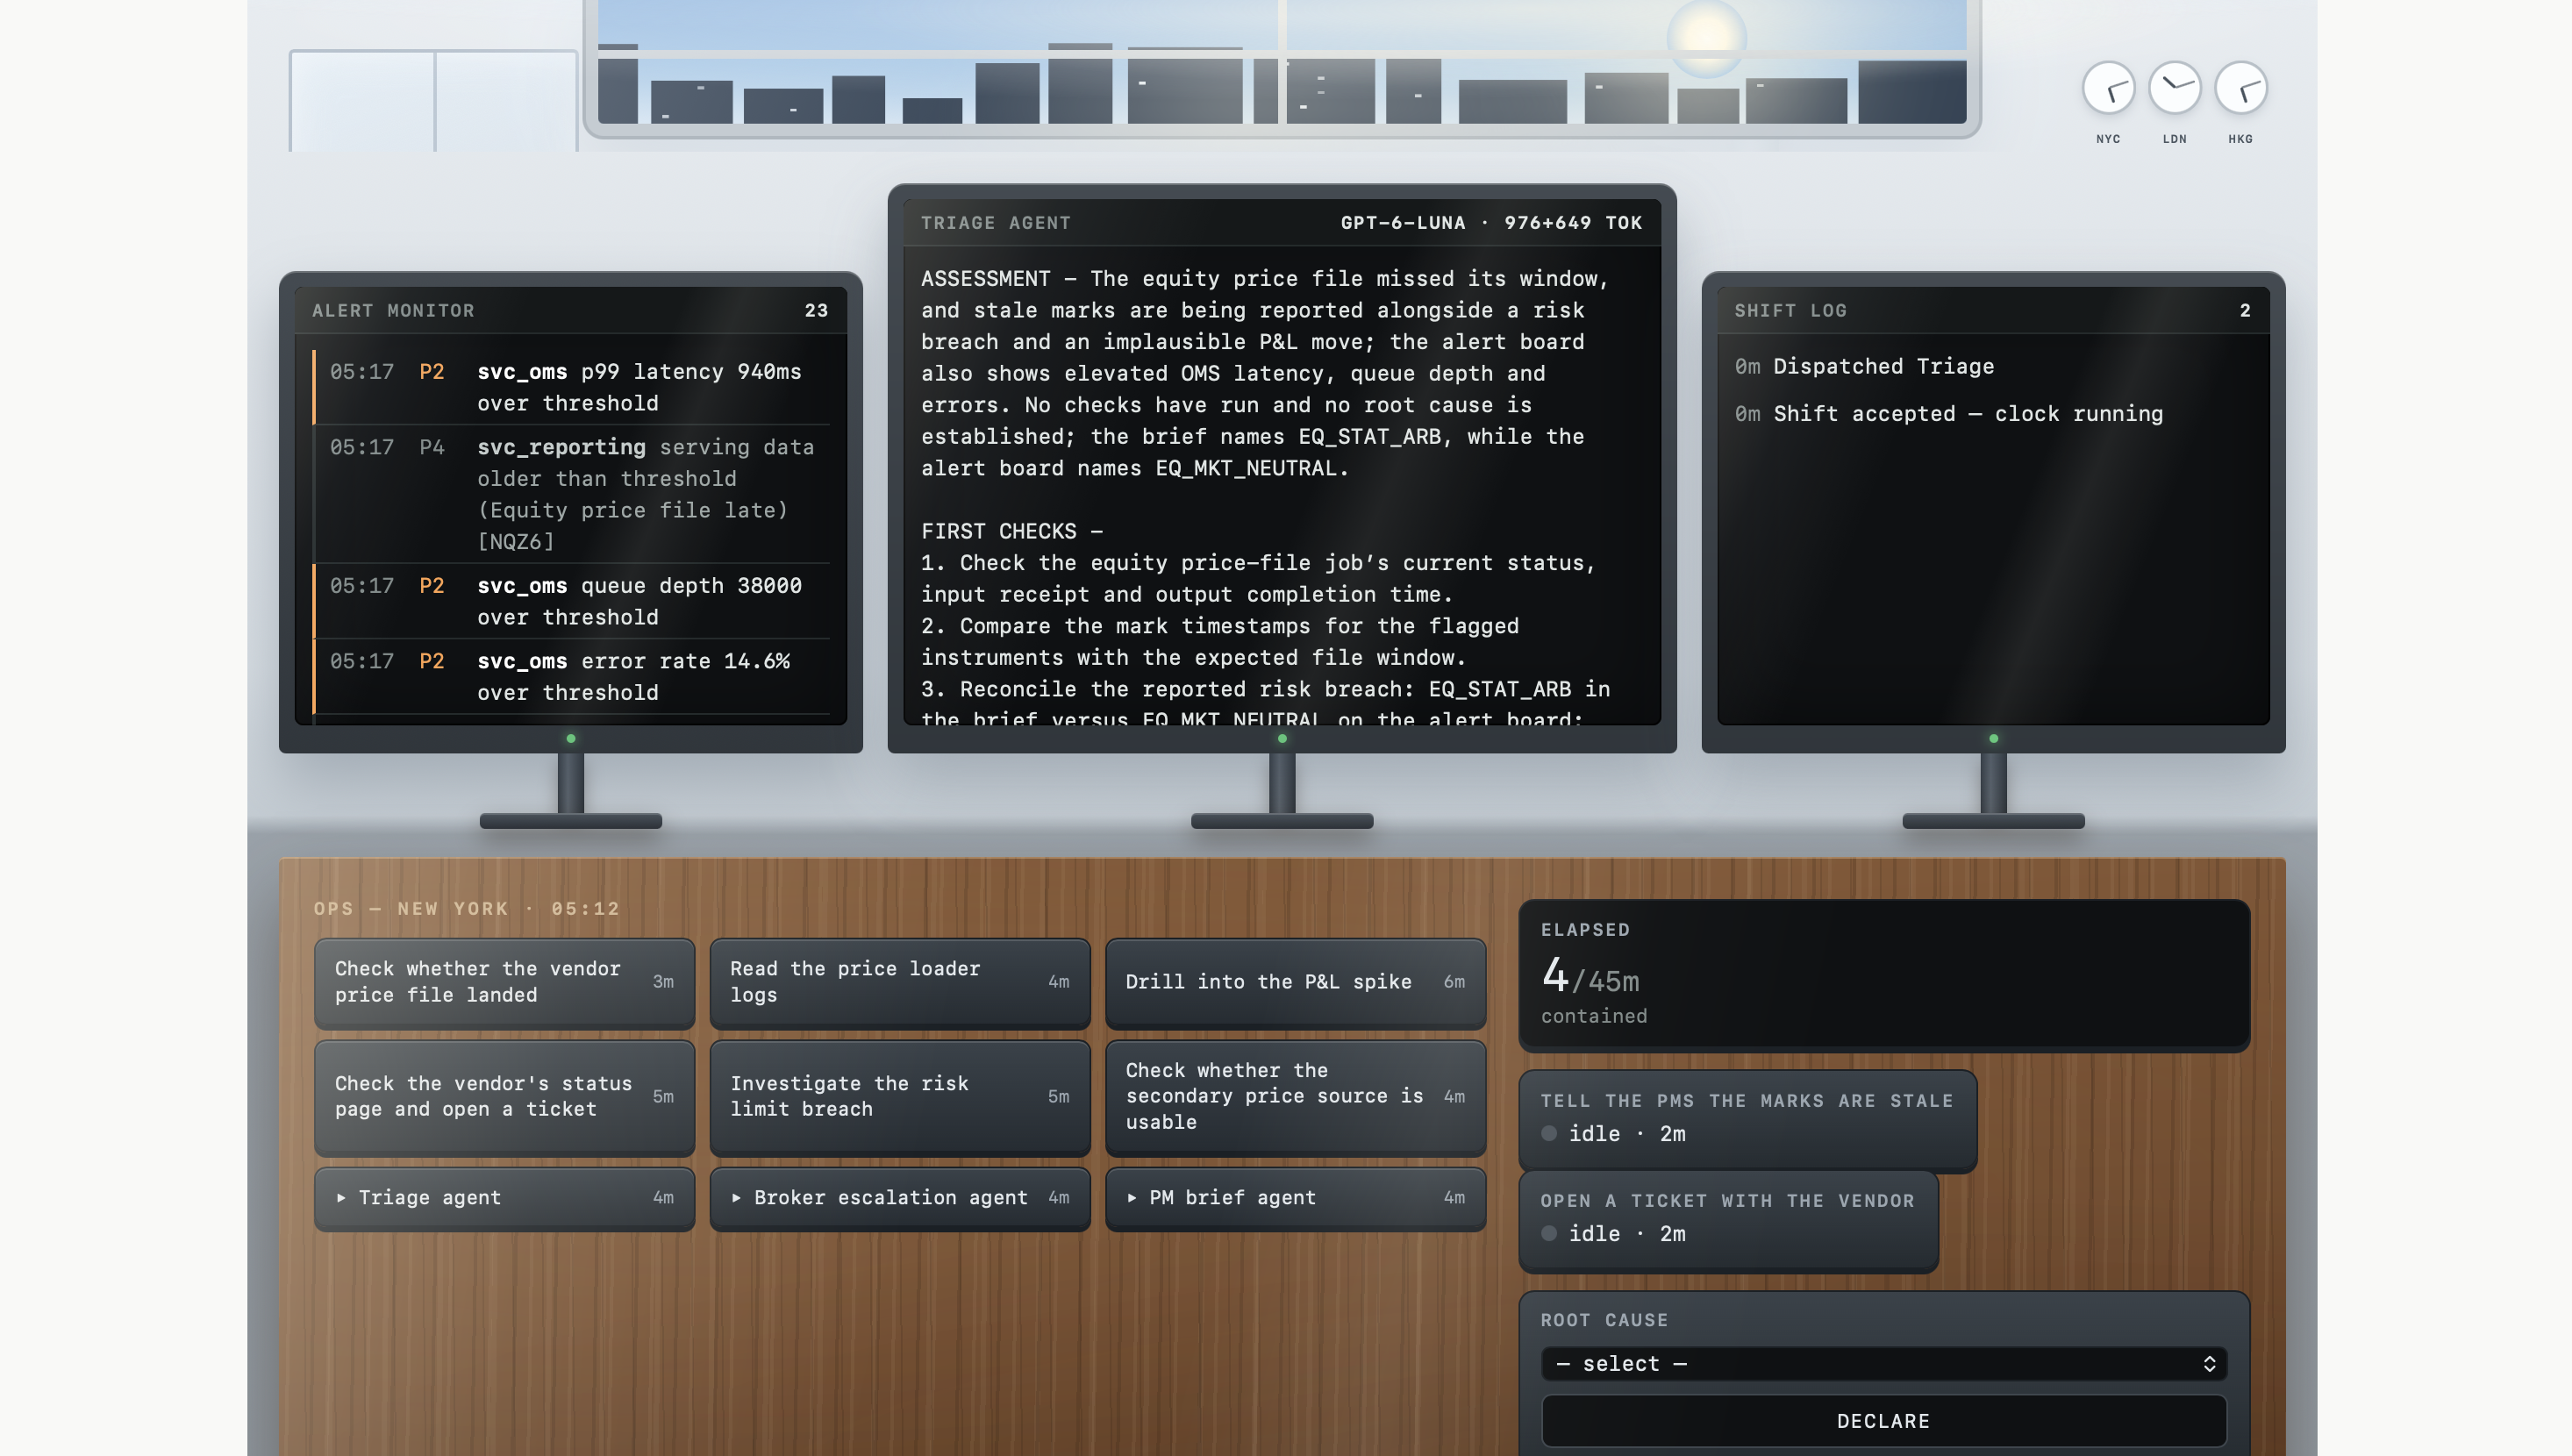
Task: Click the Shift Log count 2
Action: tap(2245, 311)
